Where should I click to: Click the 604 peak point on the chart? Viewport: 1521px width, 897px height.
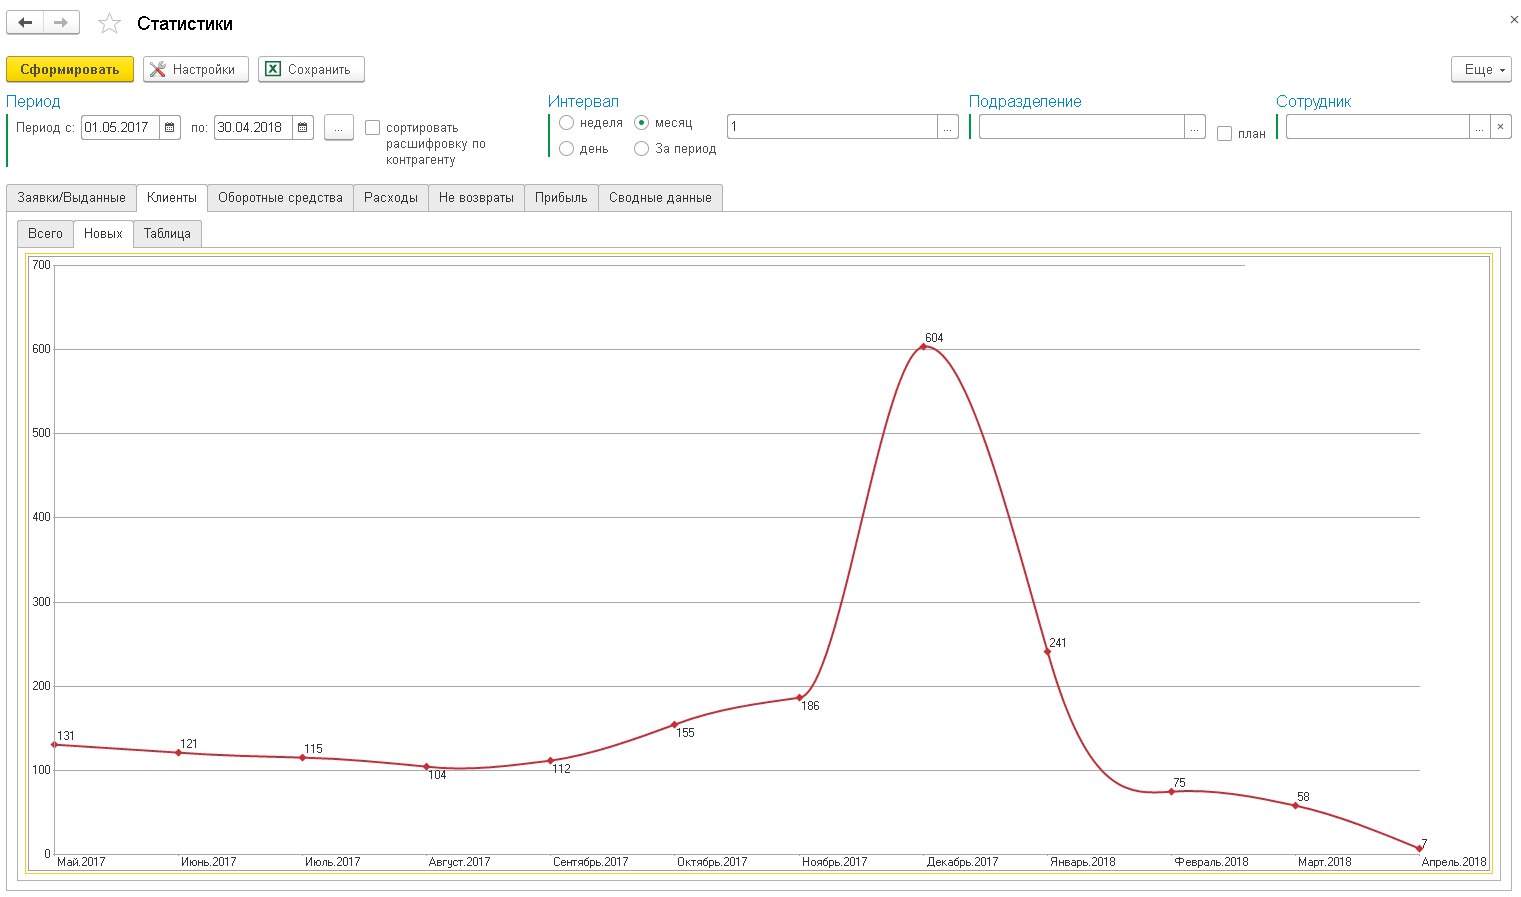[923, 346]
